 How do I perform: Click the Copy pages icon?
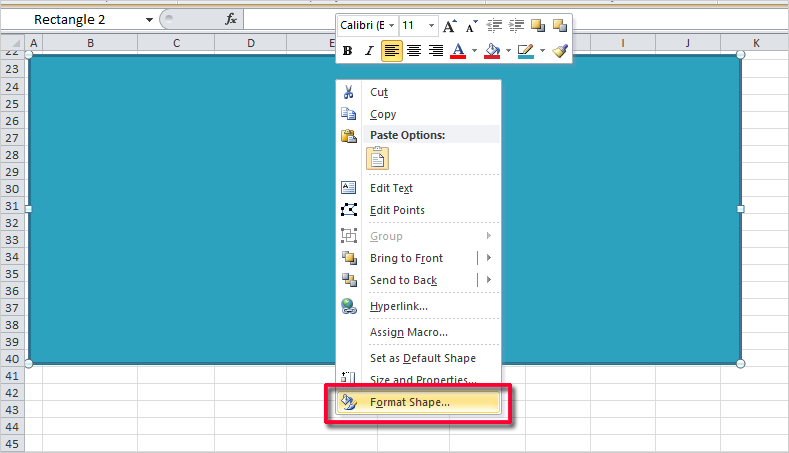click(349, 114)
